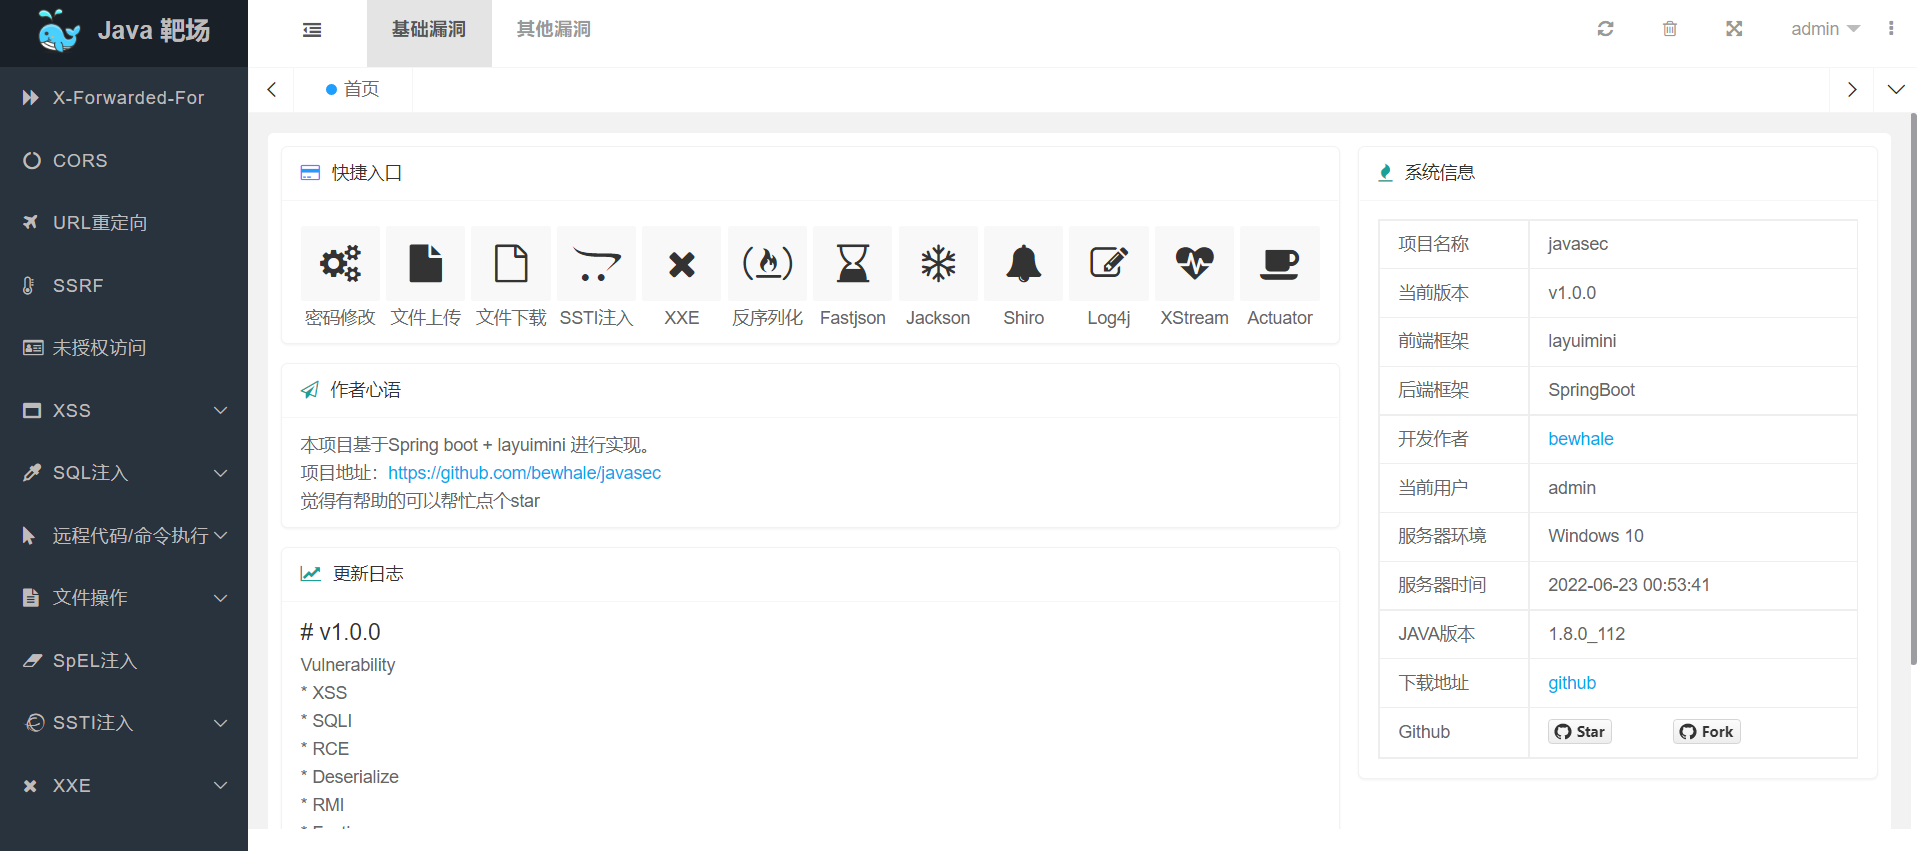Screen dimensions: 1917x851
Task: Toggle the sidebar collapse icon
Action: click(312, 30)
